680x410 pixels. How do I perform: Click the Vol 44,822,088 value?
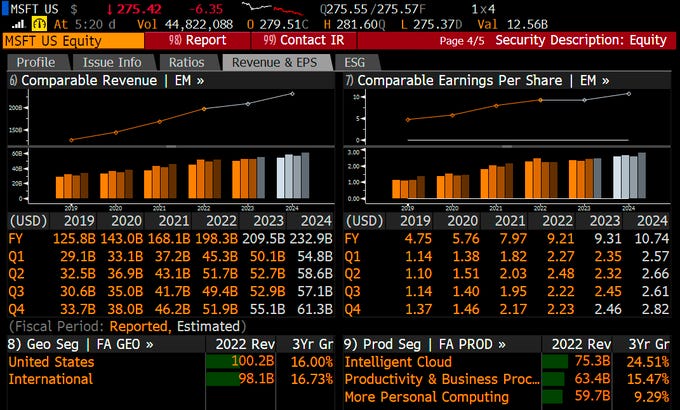(185, 24)
